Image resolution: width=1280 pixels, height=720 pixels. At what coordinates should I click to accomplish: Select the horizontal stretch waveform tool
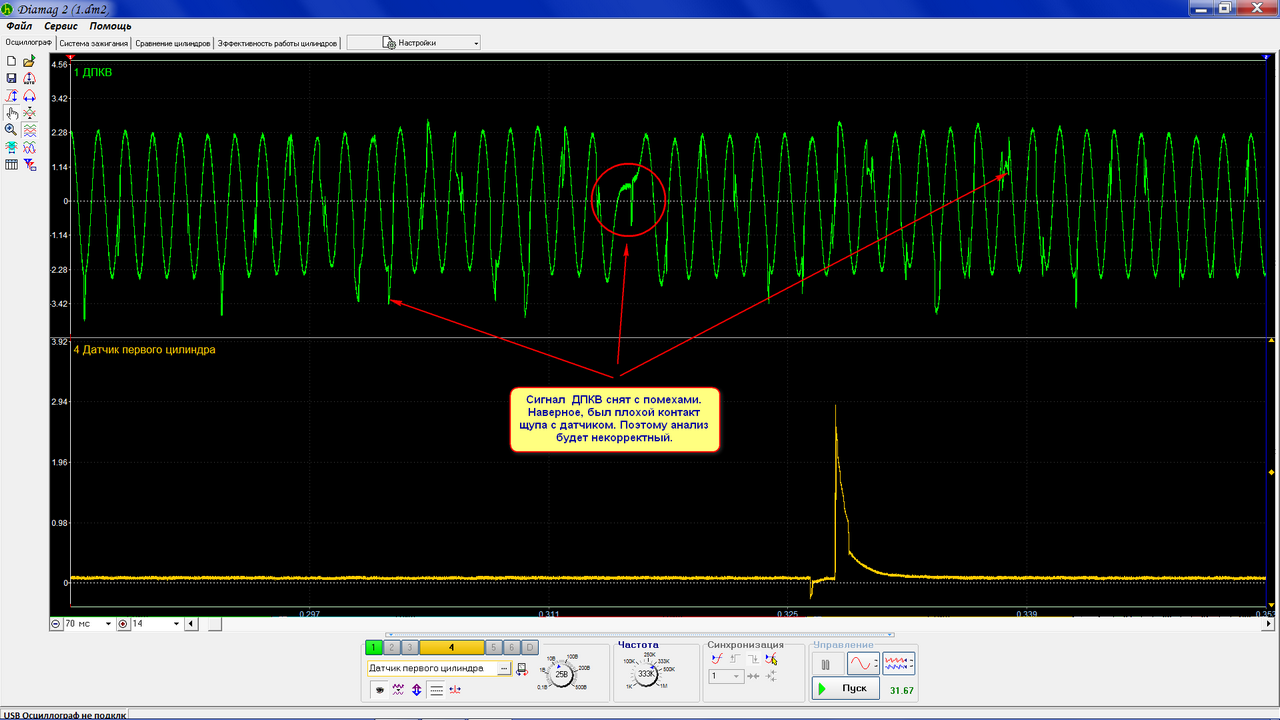coord(29,96)
